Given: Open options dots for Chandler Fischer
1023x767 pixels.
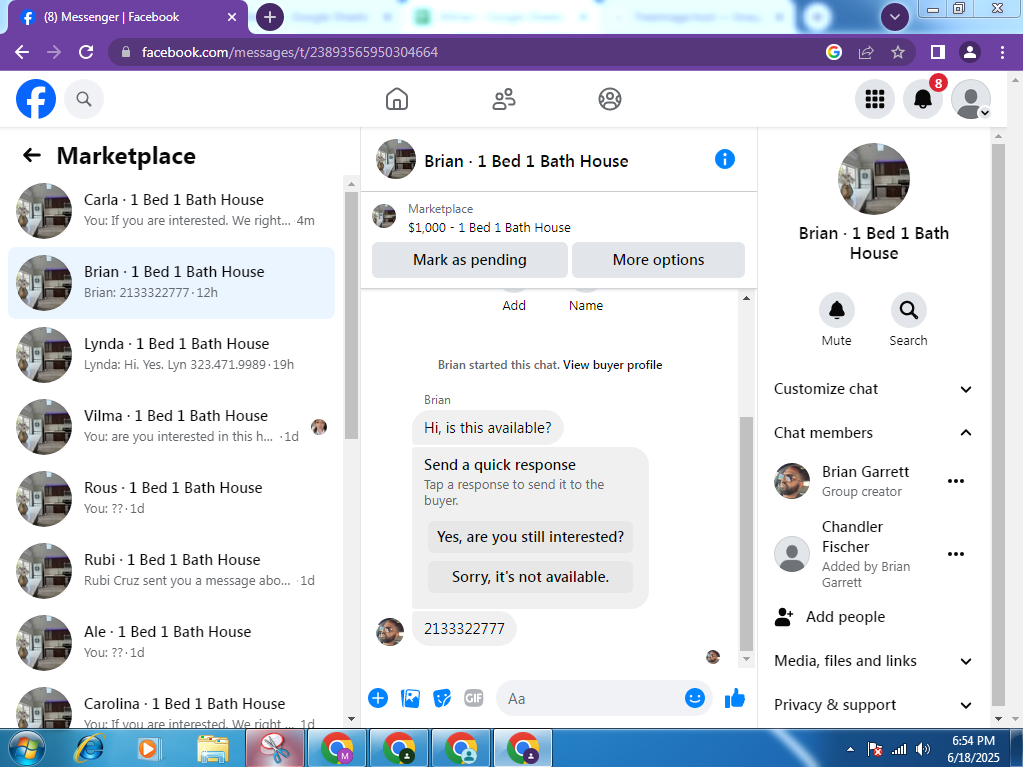Looking at the screenshot, I should point(956,554).
